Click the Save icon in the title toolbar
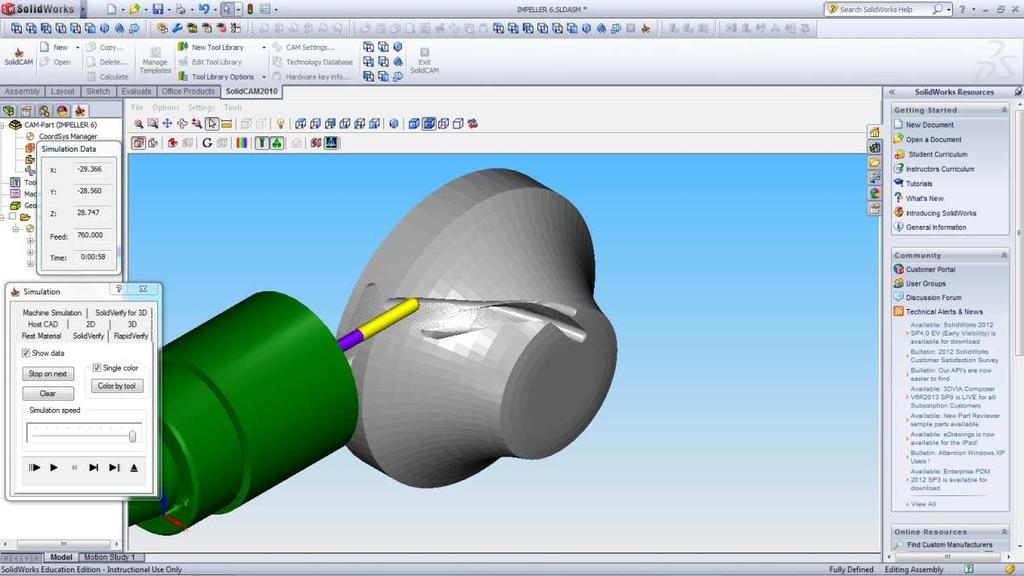 [x=158, y=9]
